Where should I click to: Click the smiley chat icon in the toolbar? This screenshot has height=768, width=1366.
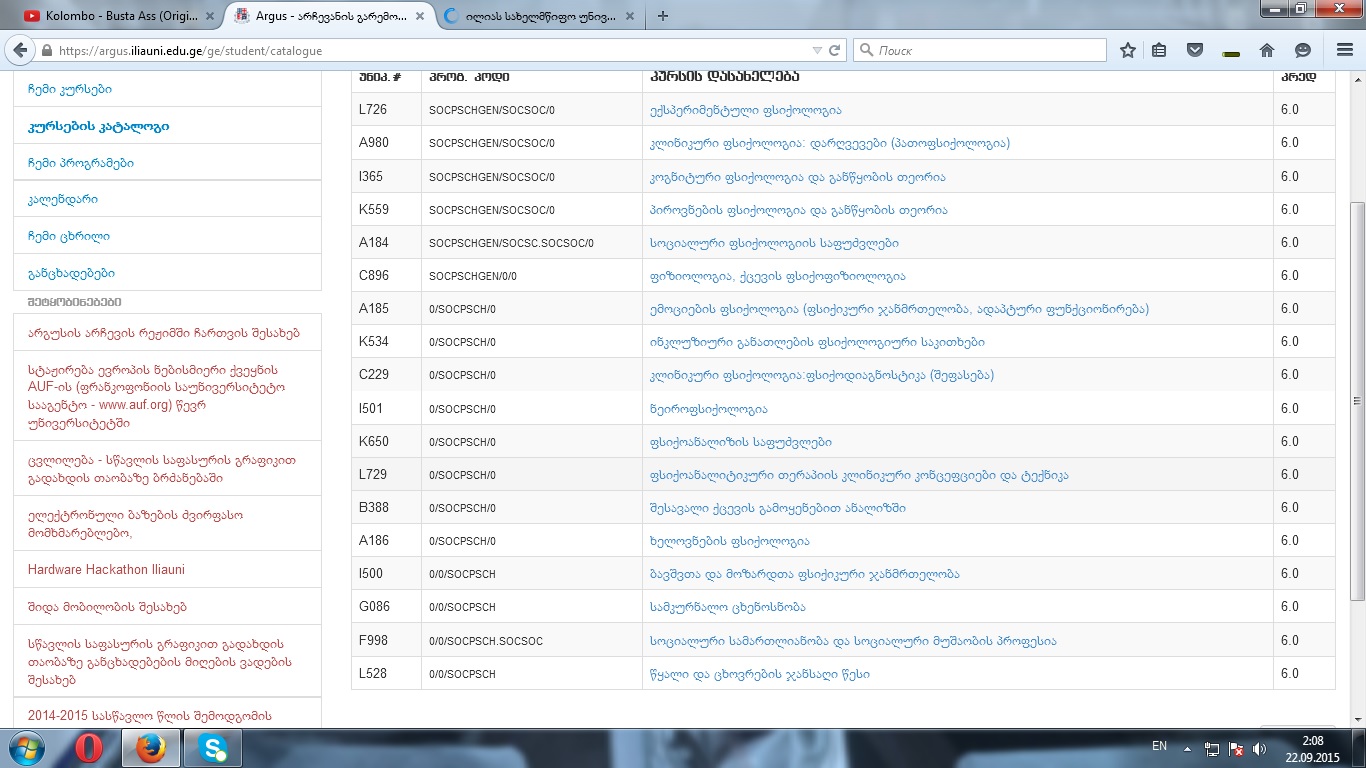pos(1303,50)
